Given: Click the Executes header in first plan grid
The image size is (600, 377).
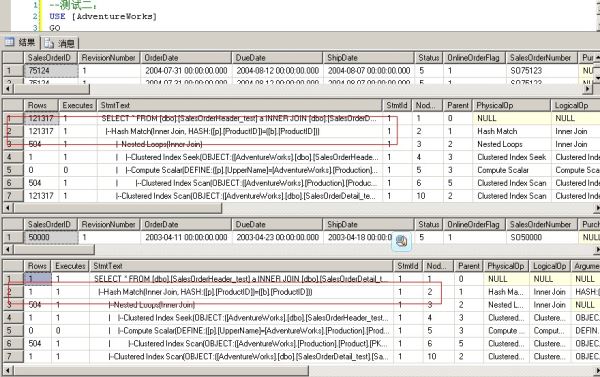Looking at the screenshot, I should (x=78, y=105).
